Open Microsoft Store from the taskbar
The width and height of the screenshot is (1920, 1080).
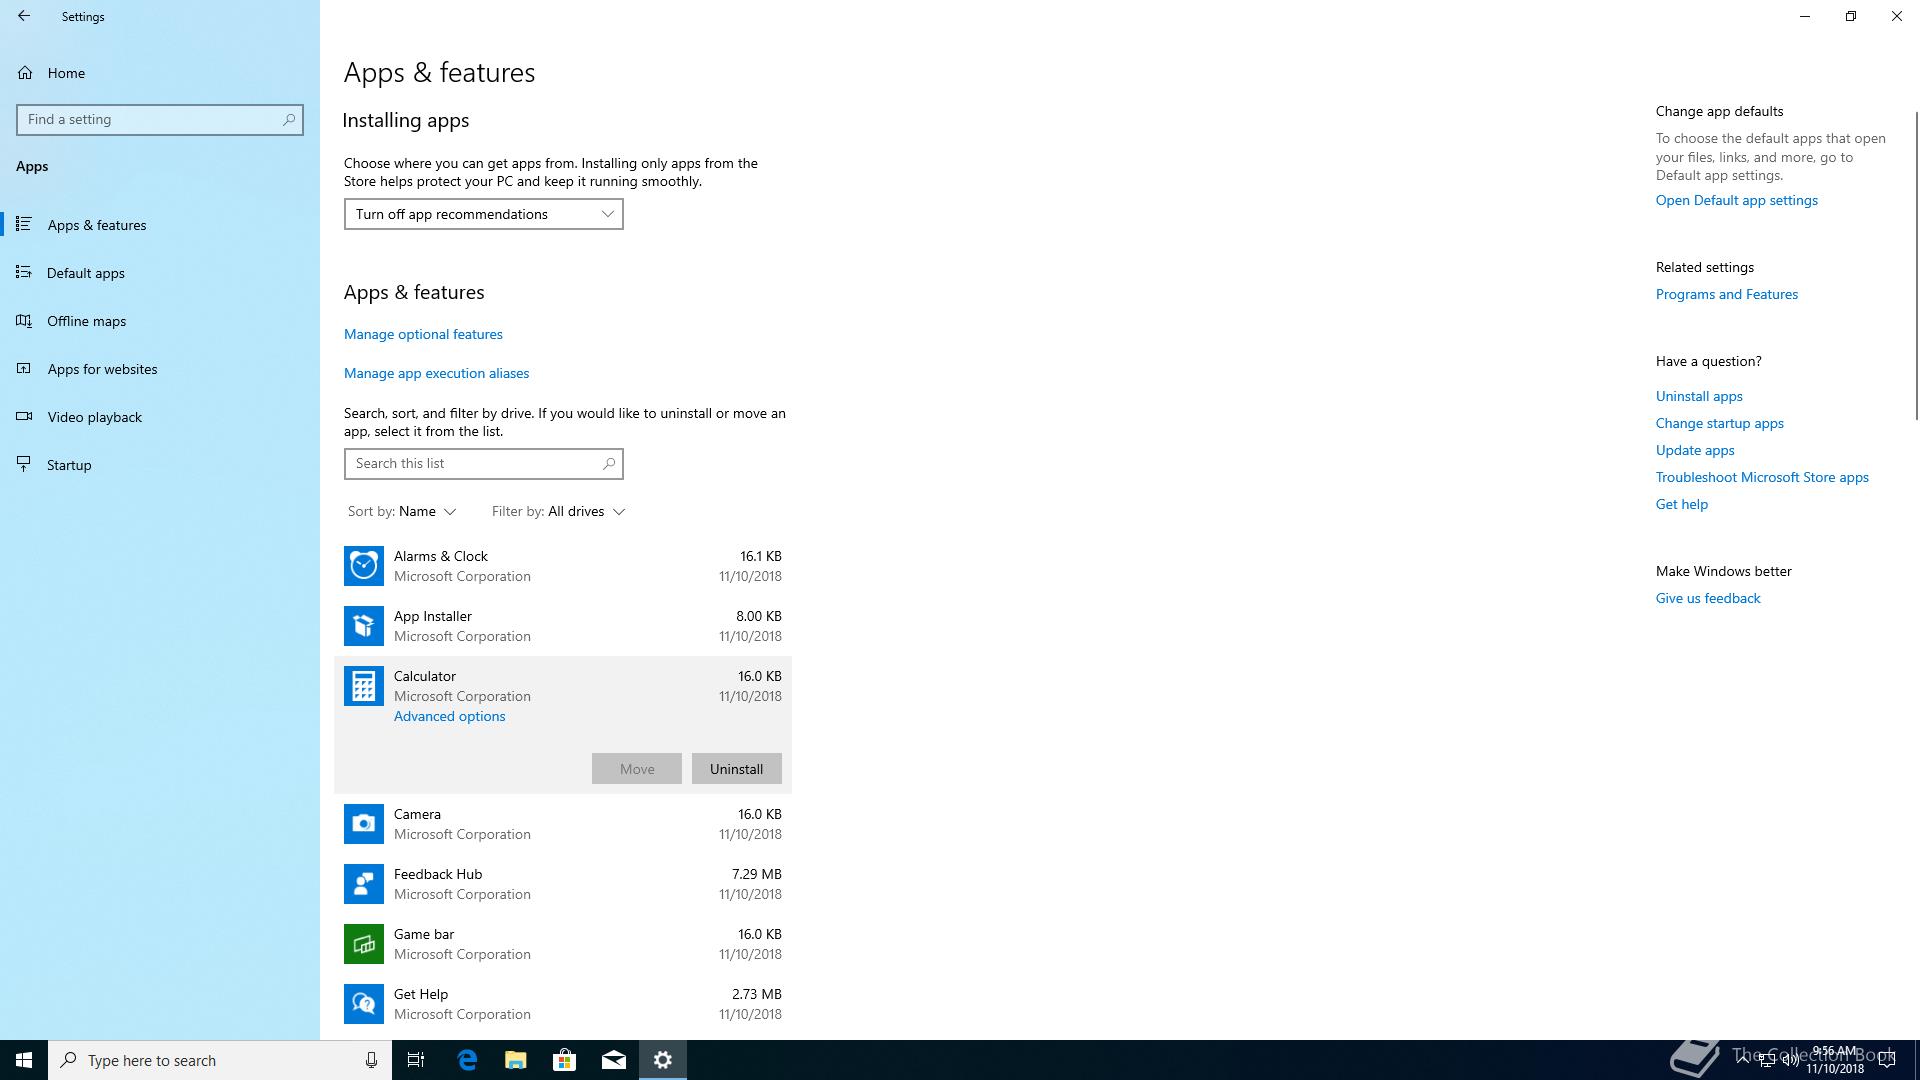coord(565,1060)
